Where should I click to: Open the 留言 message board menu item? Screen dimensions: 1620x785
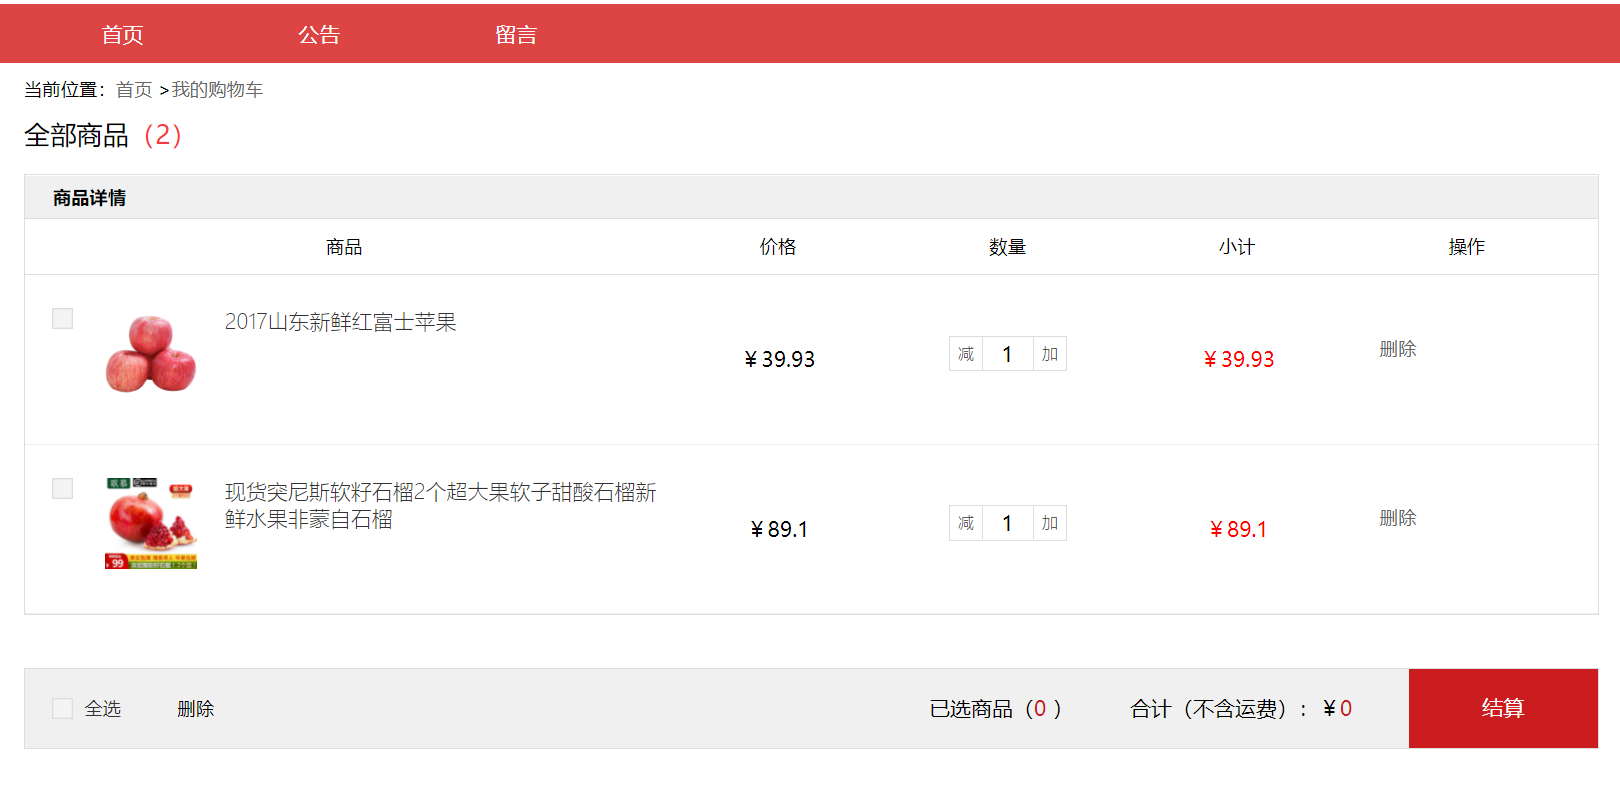point(515,33)
